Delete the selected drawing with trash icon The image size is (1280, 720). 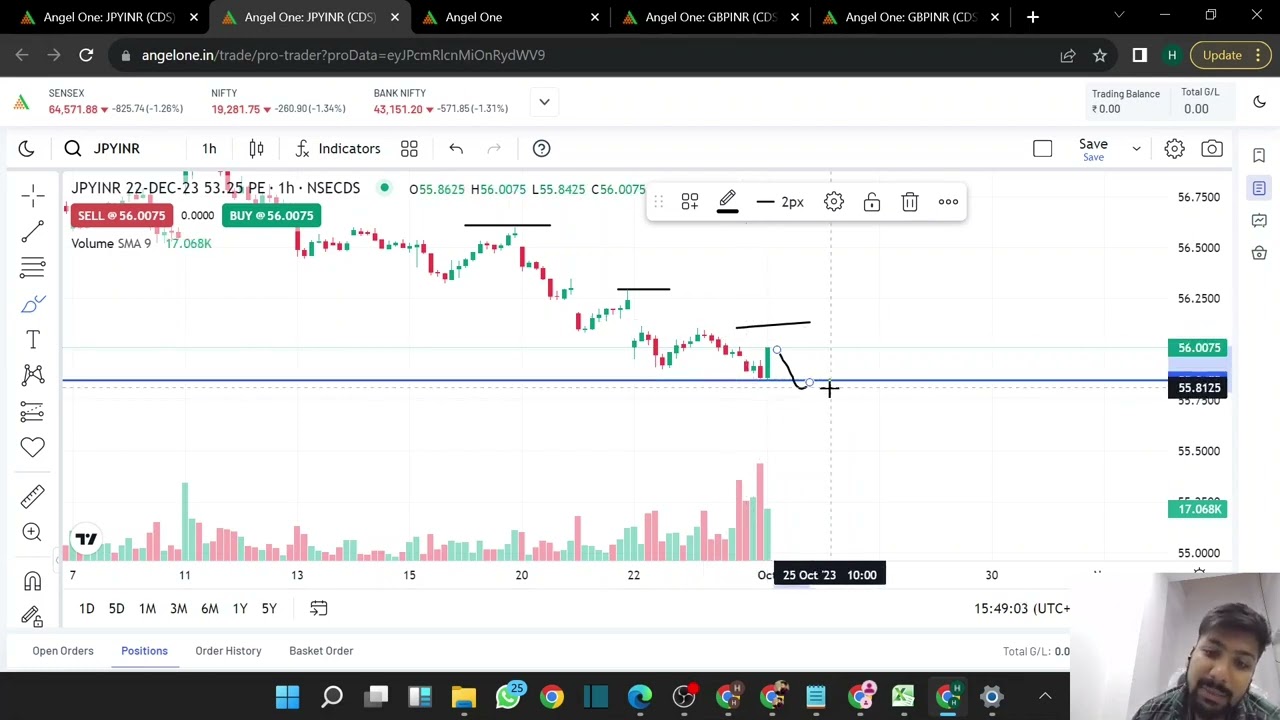pos(909,202)
